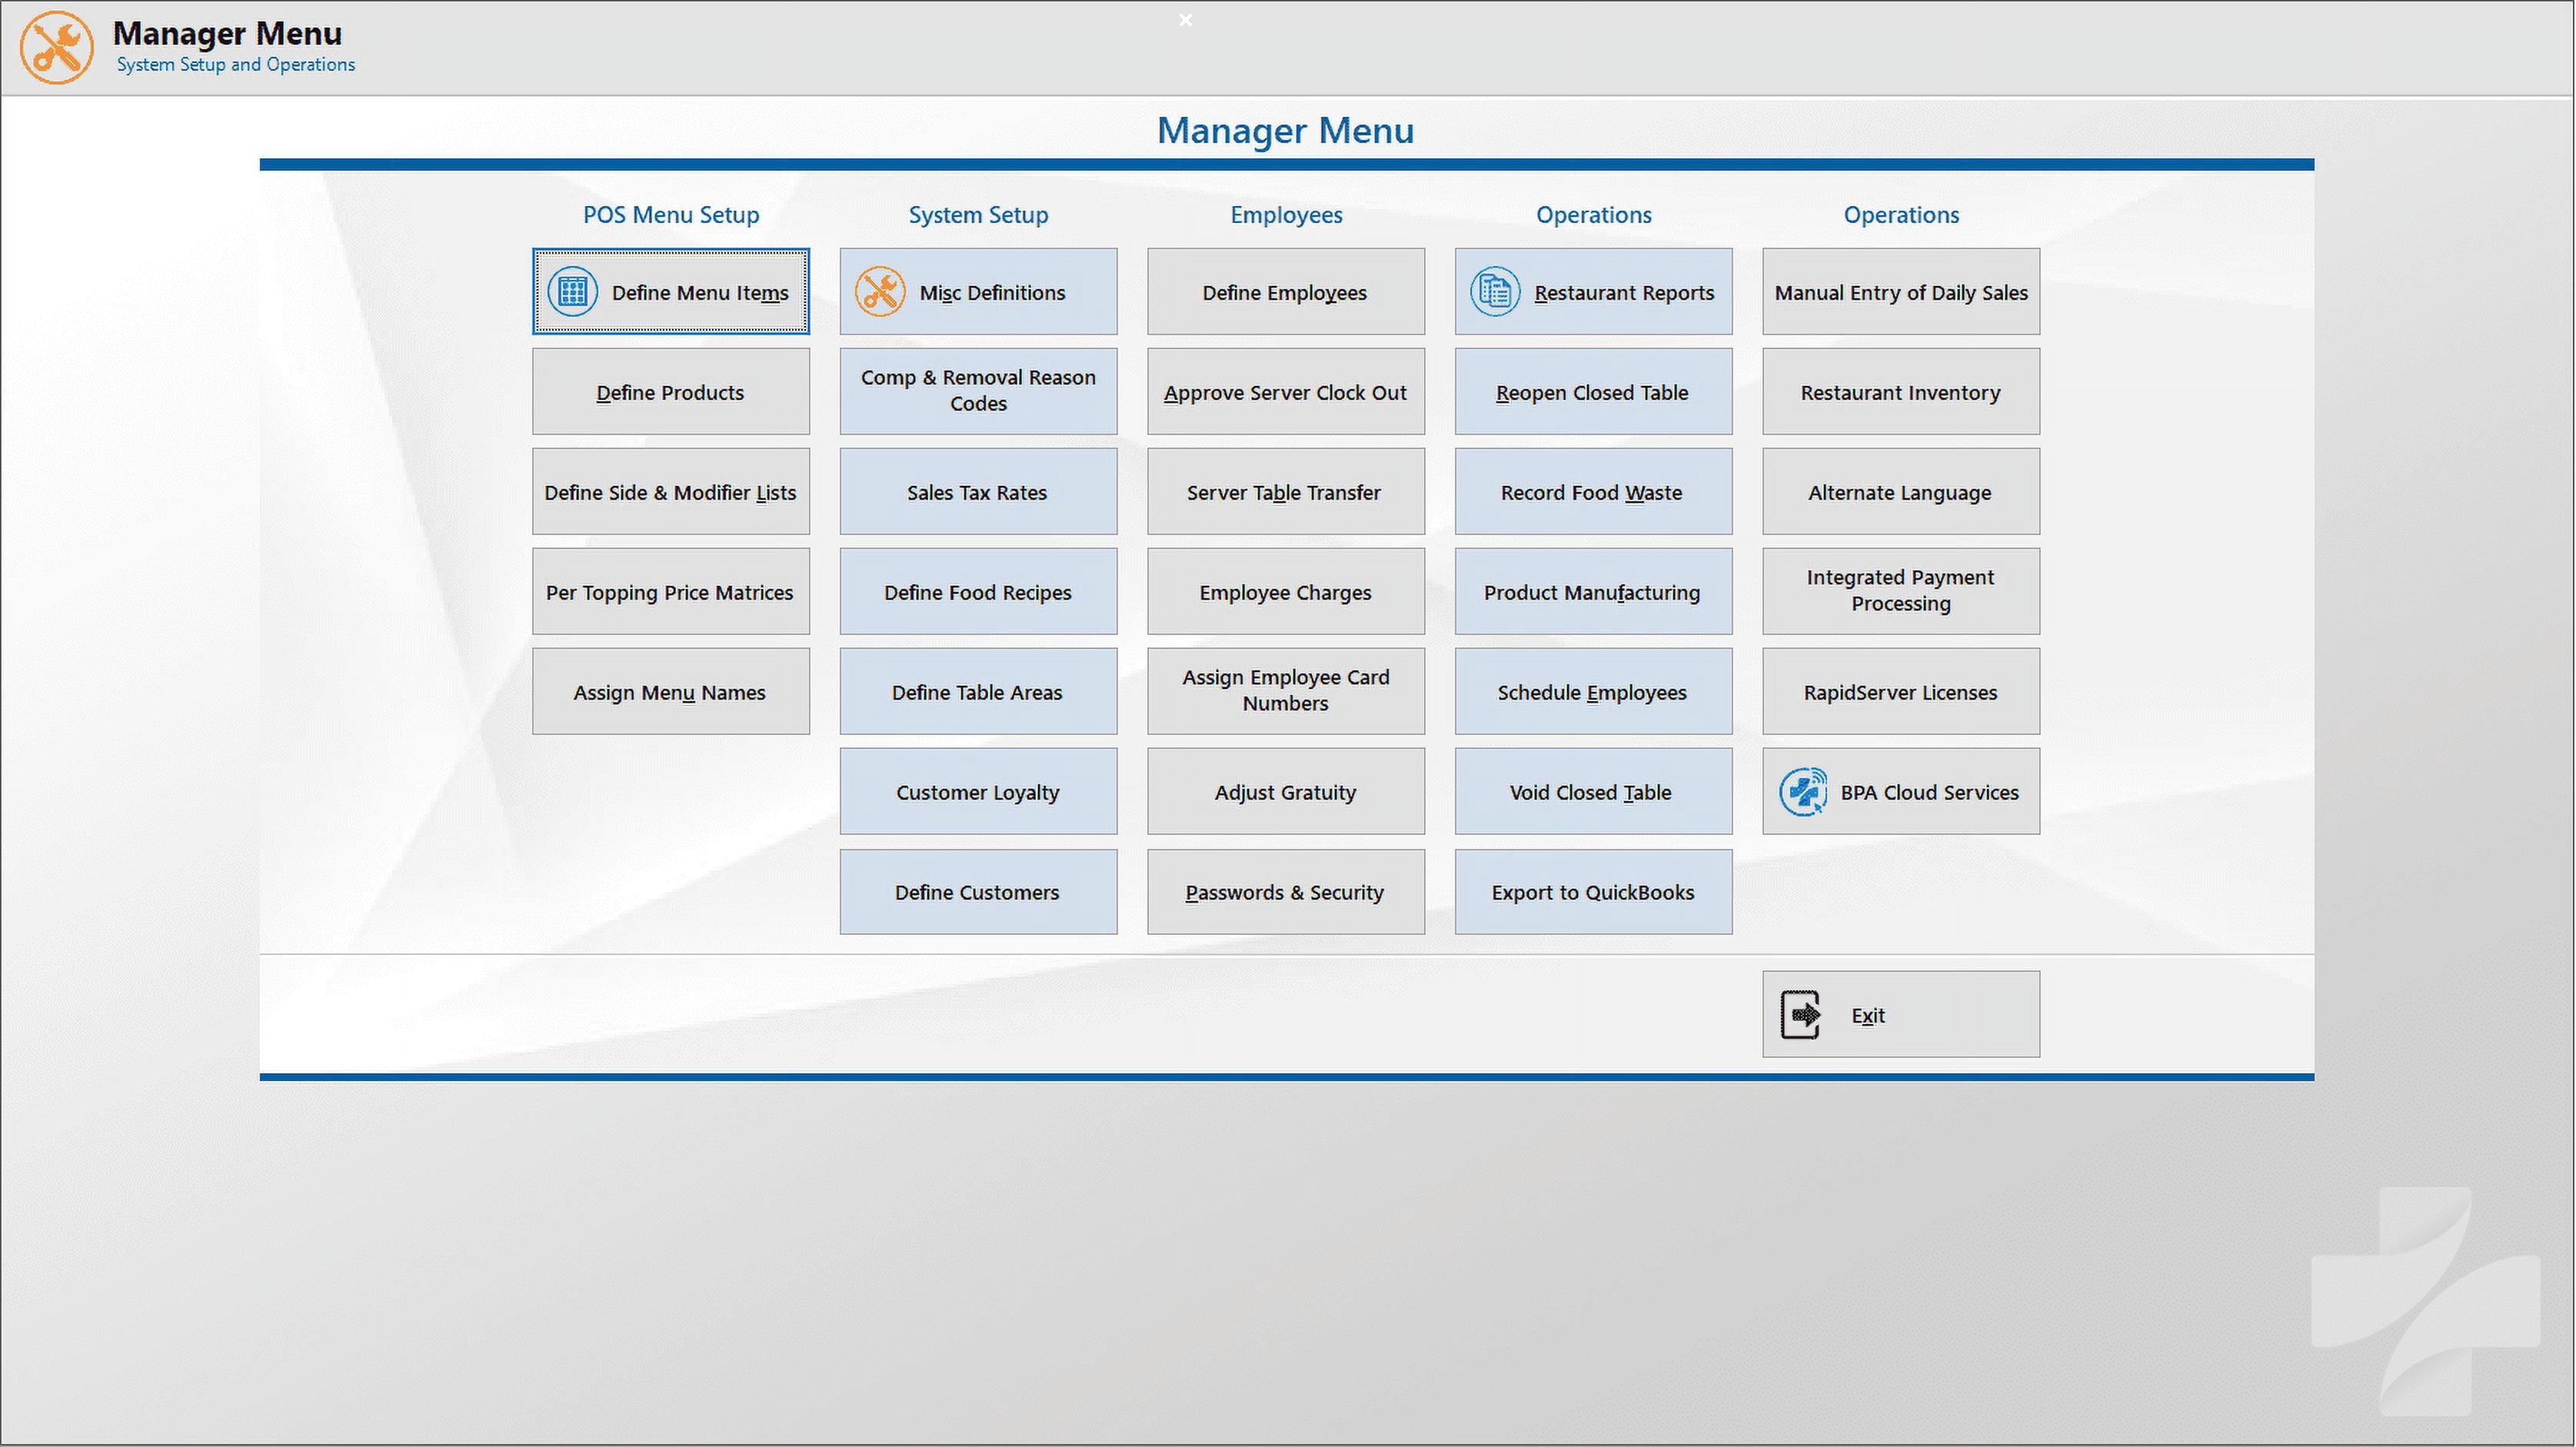
Task: Click the documents icon on Restaurant Reports
Action: (x=1494, y=292)
